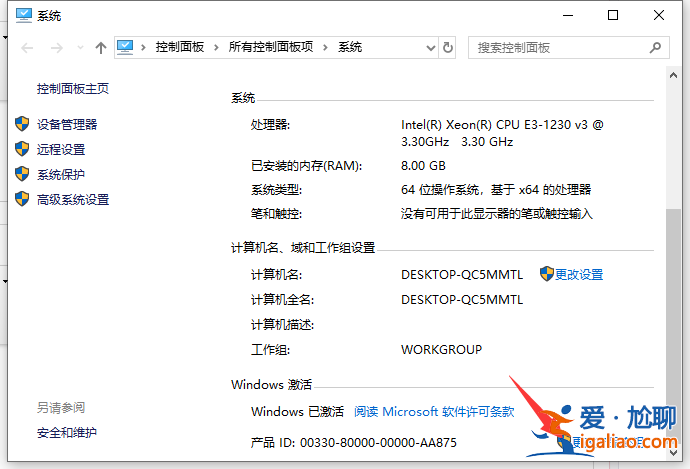This screenshot has width=690, height=469.
Task: Open Security and Maintenance (安全和维护)
Action: [67, 432]
